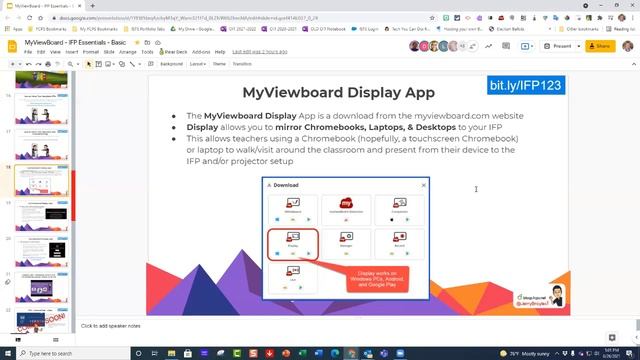This screenshot has height=360, width=640.
Task: Choose the Select arrow cursor tool
Action: click(x=89, y=64)
